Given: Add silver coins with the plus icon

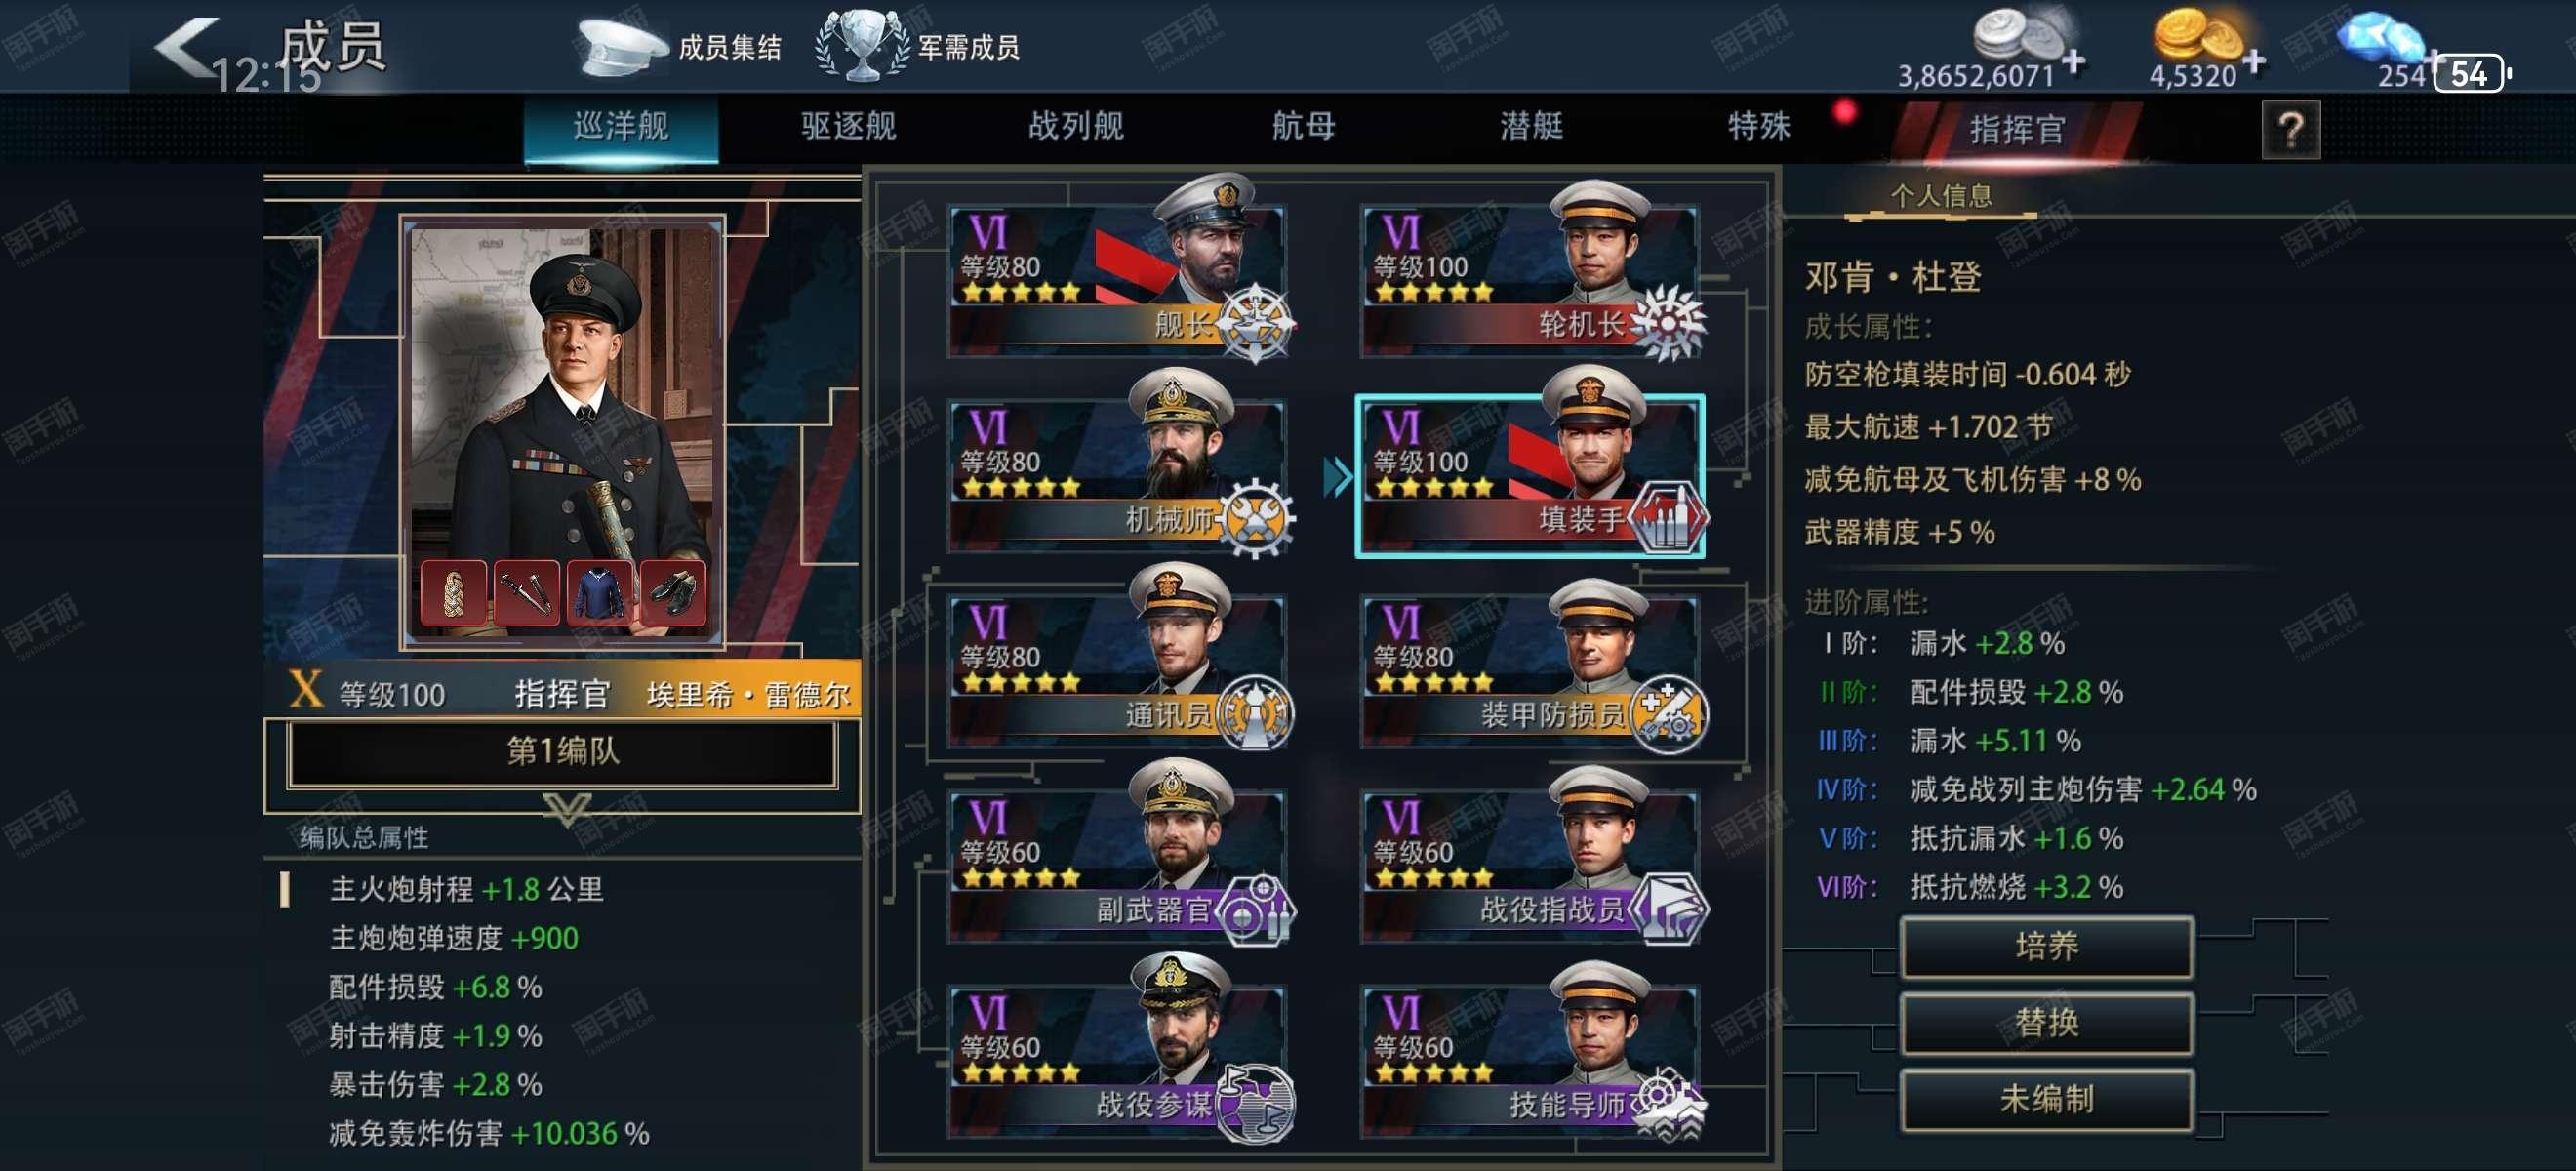Looking at the screenshot, I should click(2074, 62).
